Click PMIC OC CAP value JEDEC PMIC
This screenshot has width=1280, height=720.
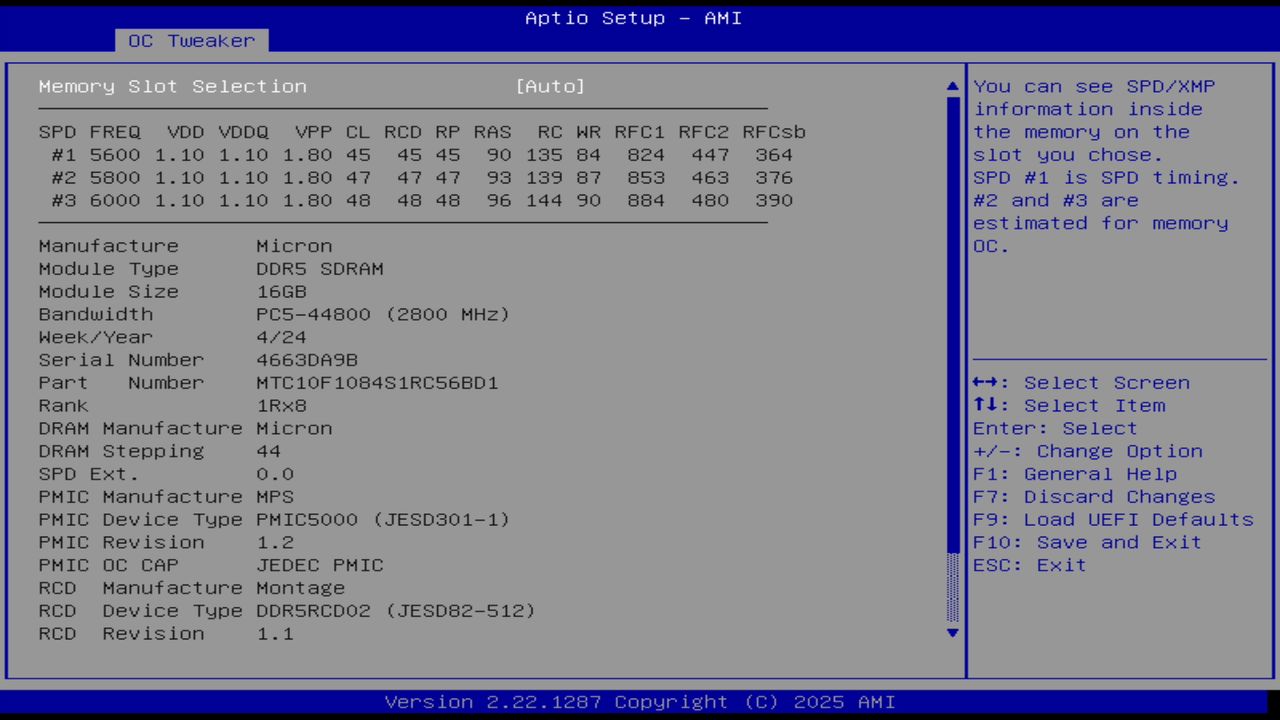point(320,566)
